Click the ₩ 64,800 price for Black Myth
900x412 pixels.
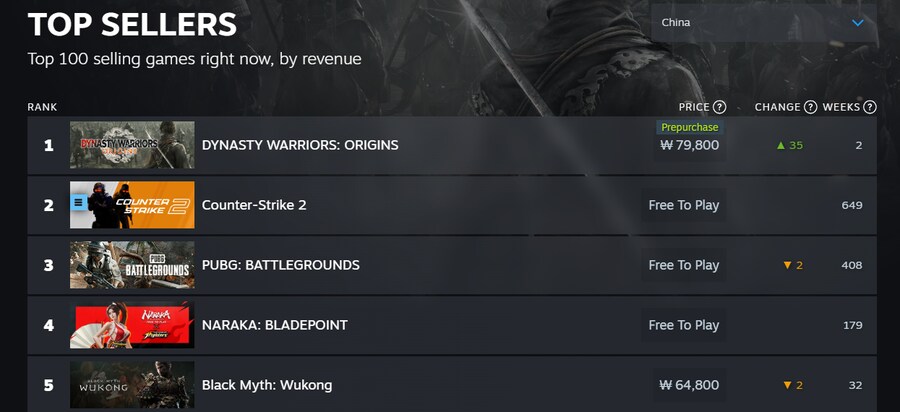coord(689,385)
